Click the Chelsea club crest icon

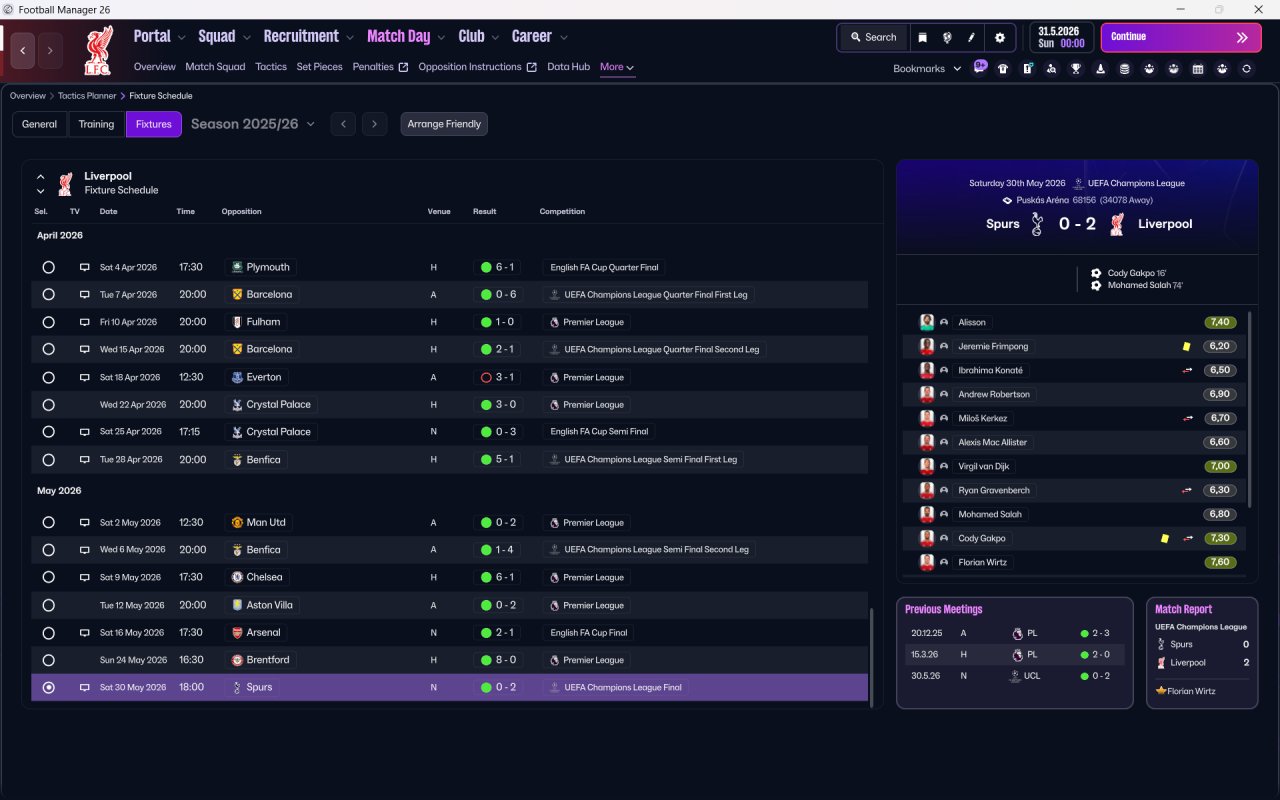(237, 577)
